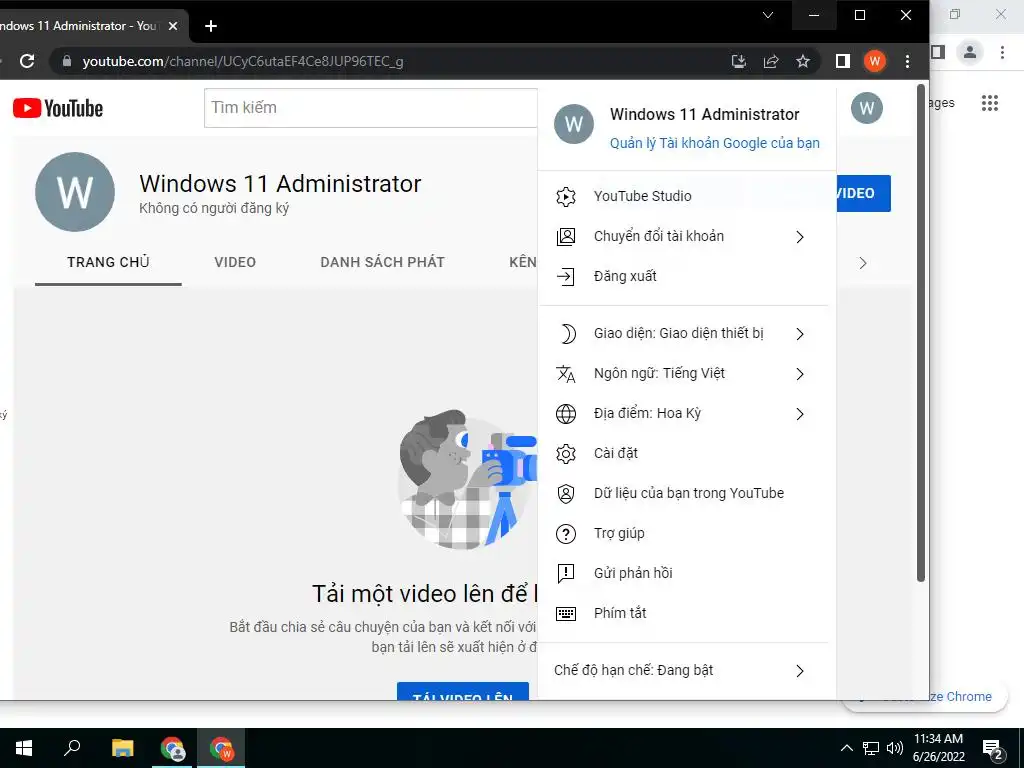Viewport: 1024px width, 768px height.
Task: Open Quản lý Tài khoản Google link
Action: tap(714, 143)
